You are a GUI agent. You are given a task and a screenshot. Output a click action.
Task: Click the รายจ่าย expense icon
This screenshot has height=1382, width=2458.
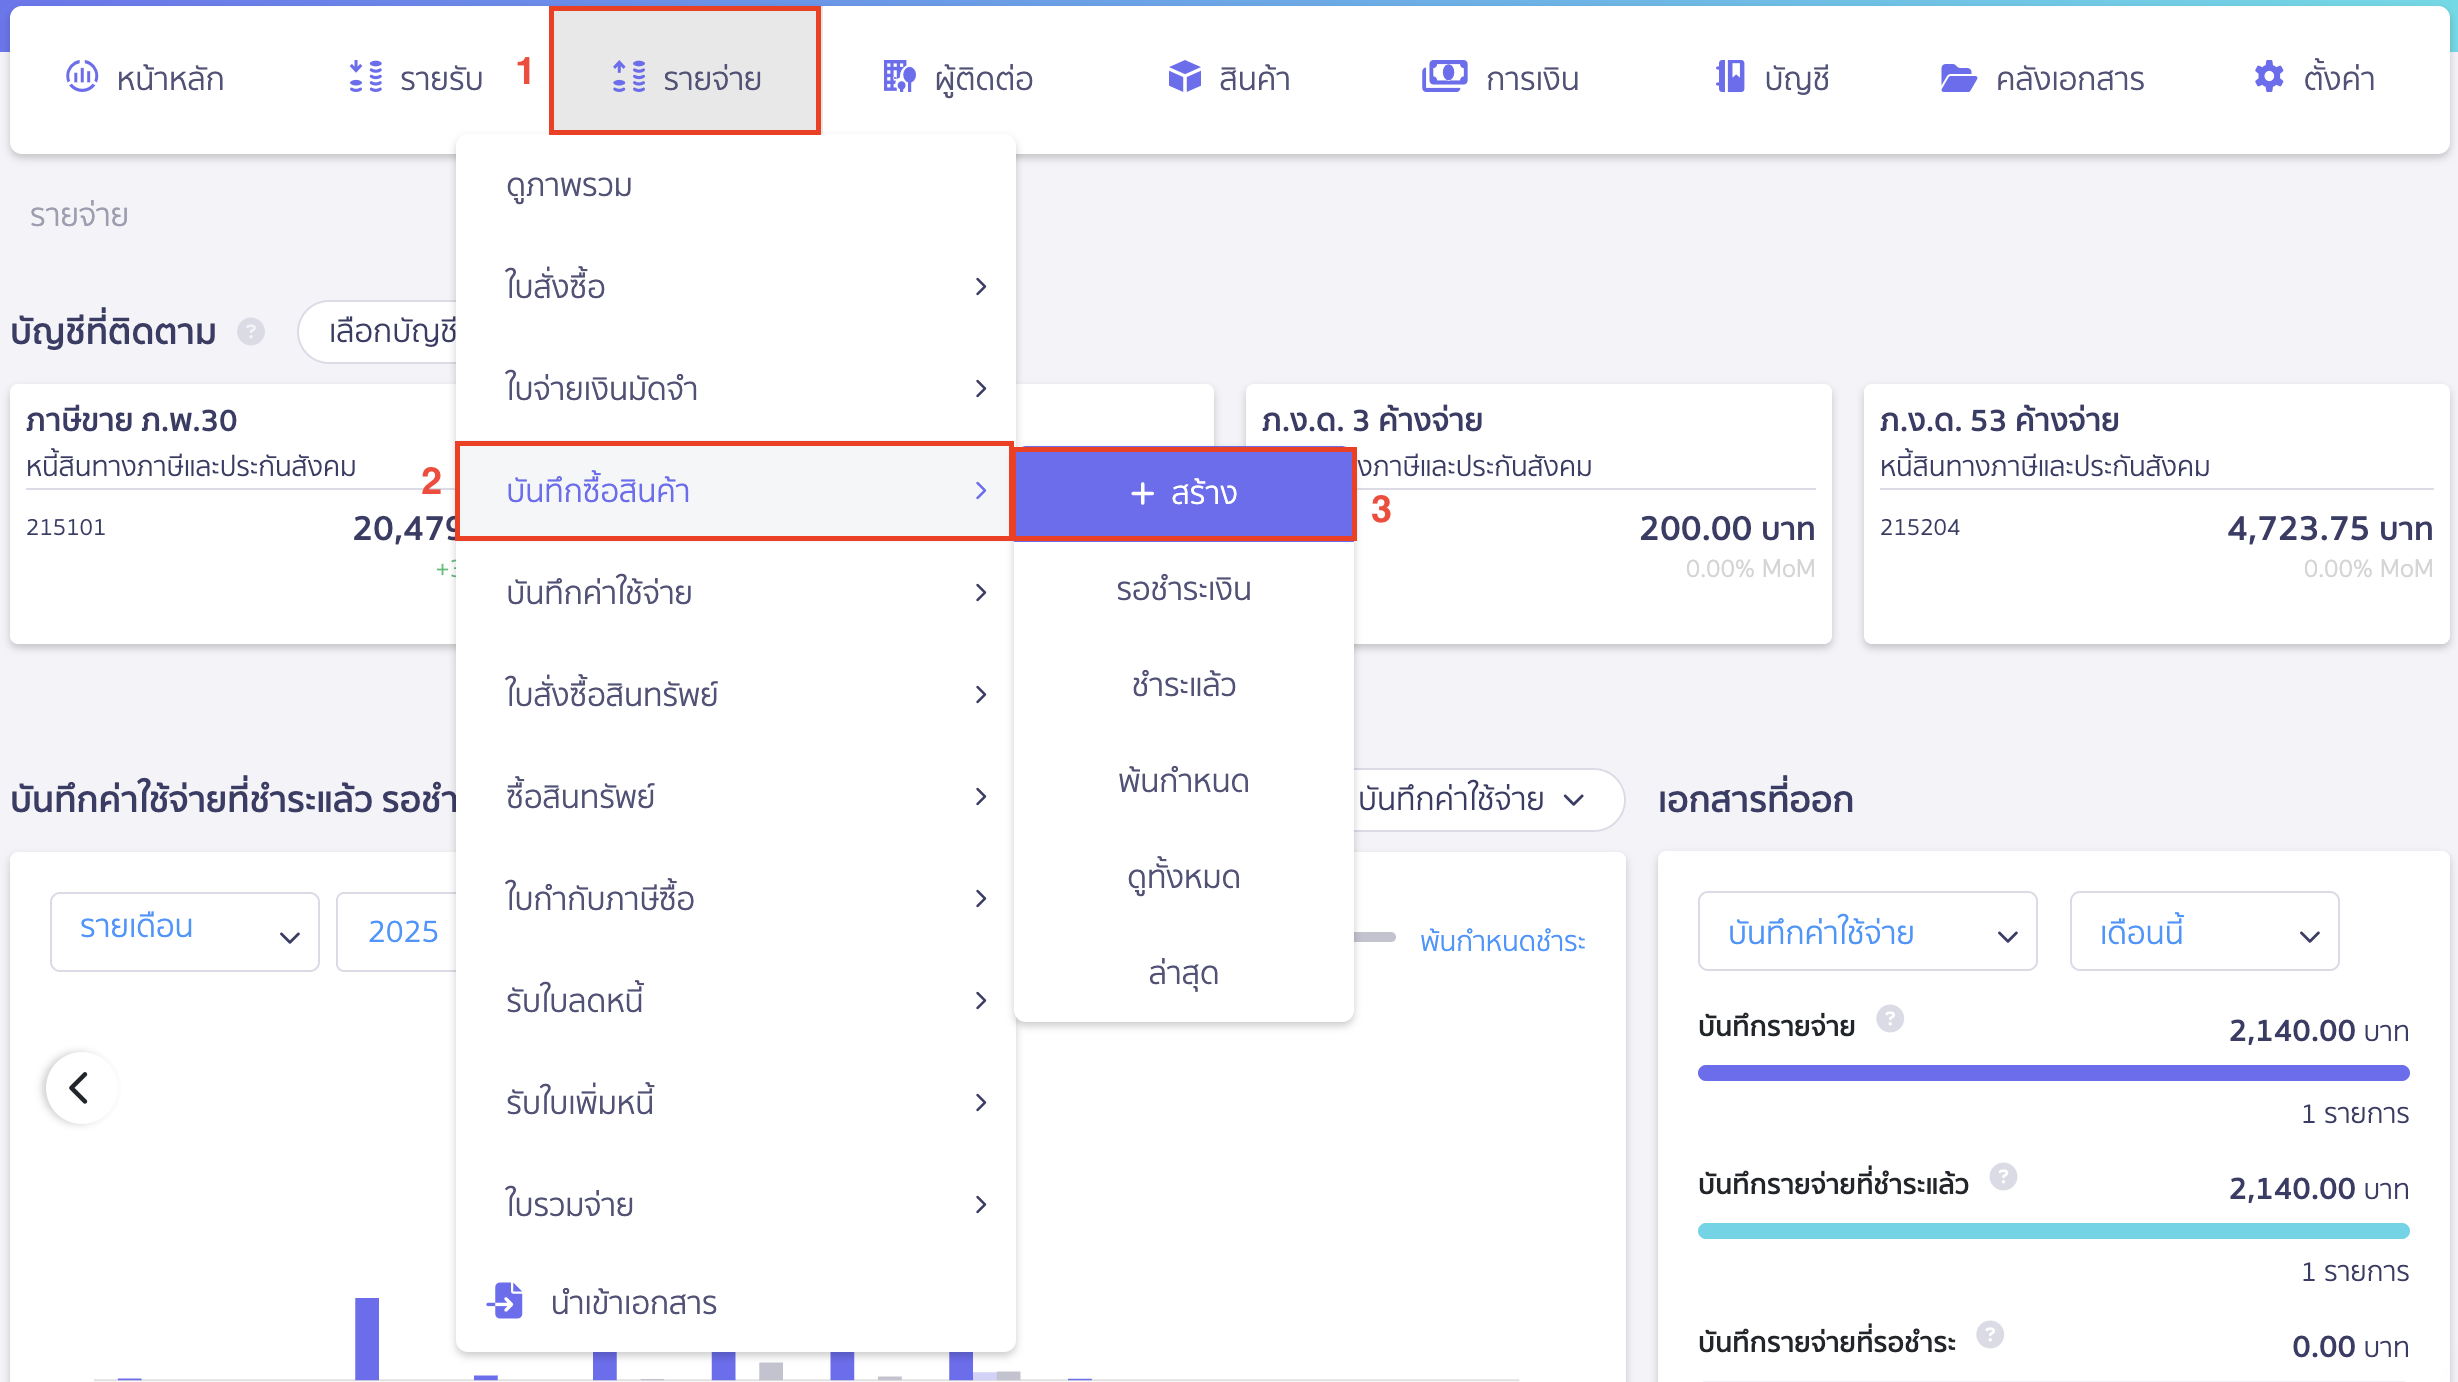pos(629,76)
